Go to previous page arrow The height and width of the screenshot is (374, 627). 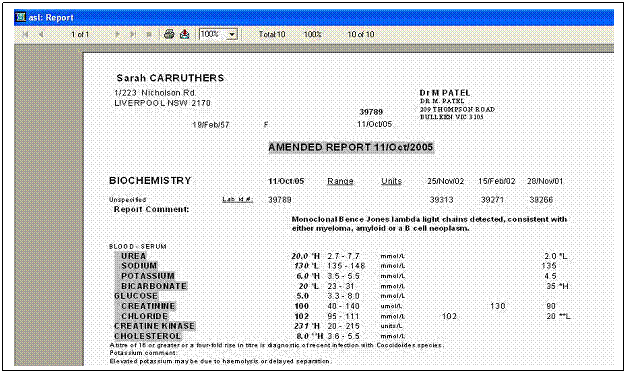pyautogui.click(x=41, y=35)
